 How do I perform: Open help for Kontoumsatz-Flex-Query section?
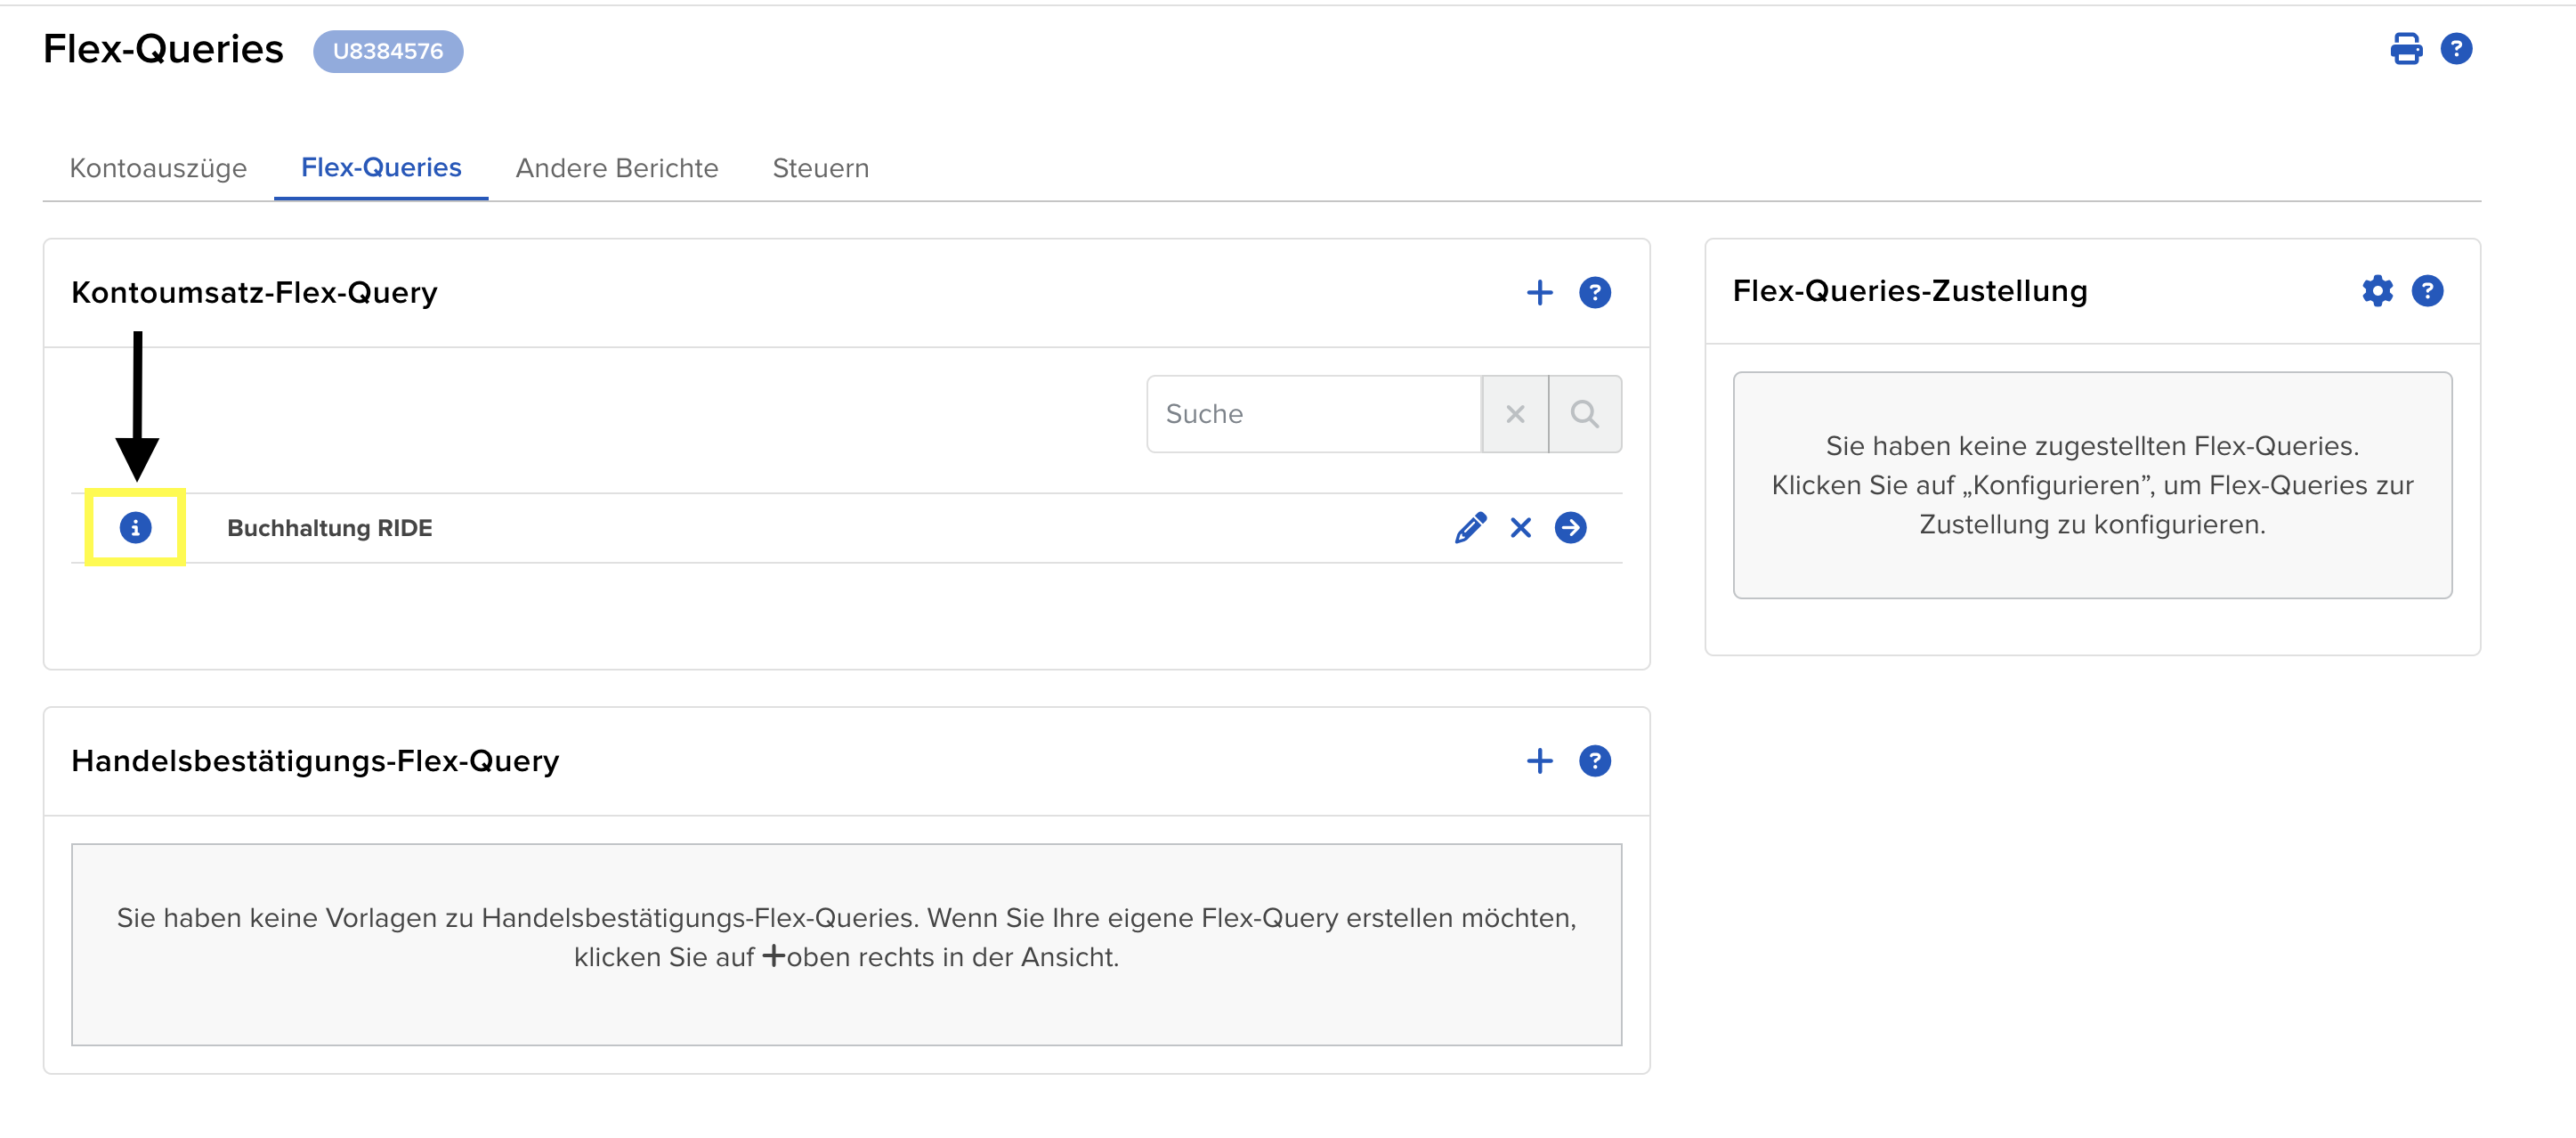click(1594, 293)
